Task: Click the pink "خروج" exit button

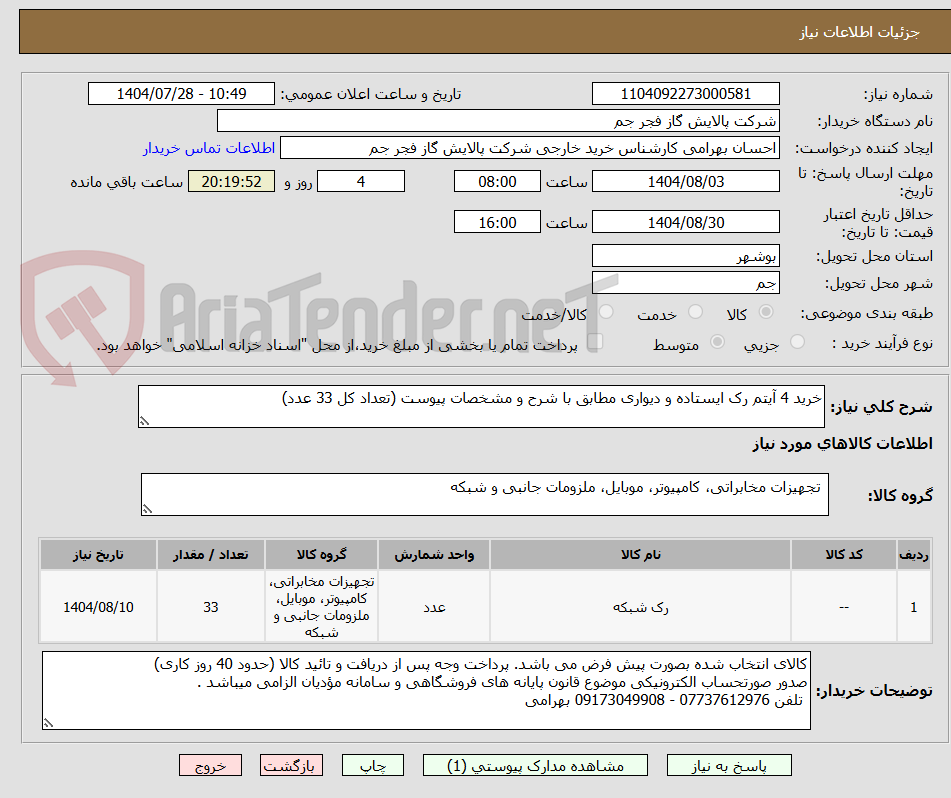Action: pos(210,764)
